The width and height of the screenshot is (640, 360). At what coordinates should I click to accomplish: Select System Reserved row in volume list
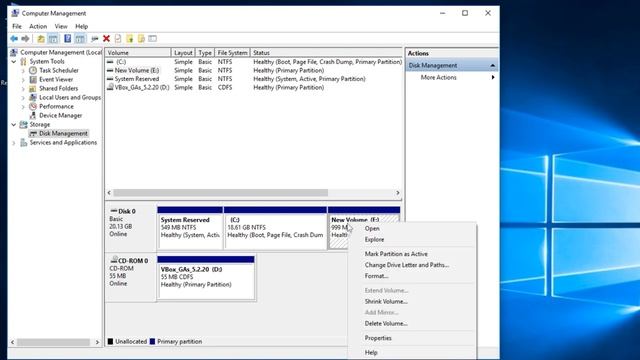point(136,79)
